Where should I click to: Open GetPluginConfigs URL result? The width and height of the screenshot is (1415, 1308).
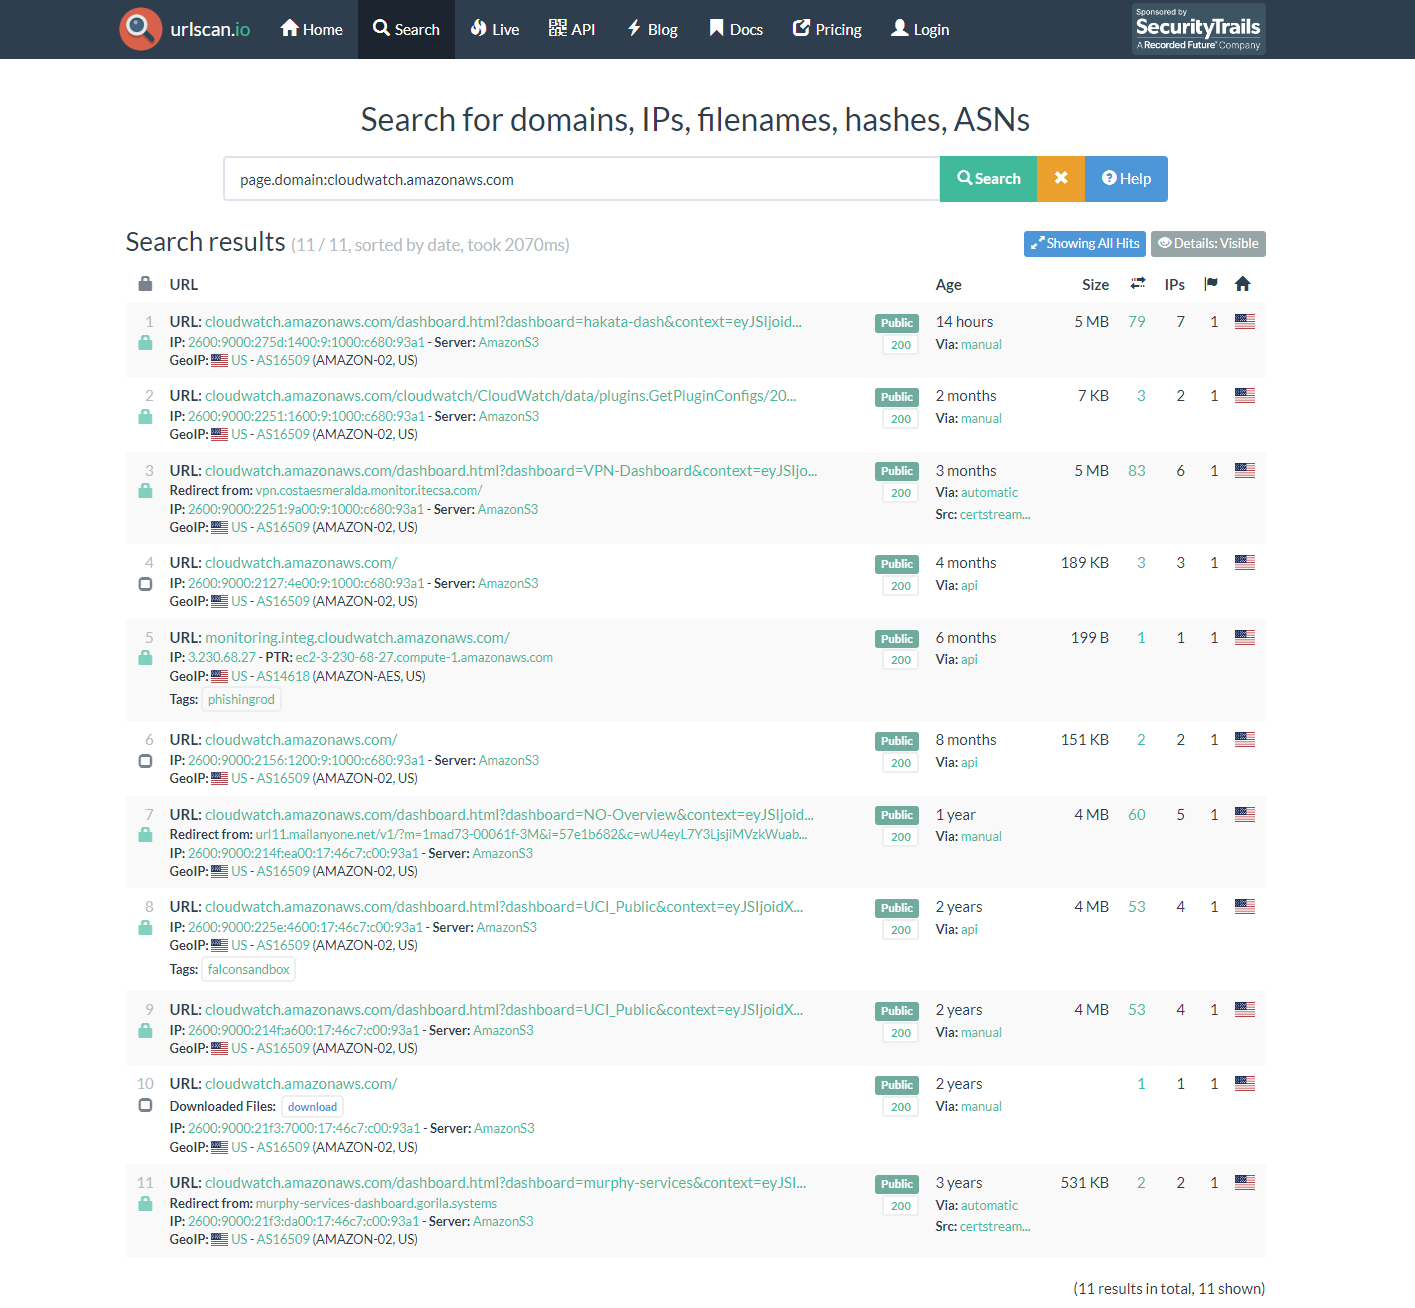tap(501, 396)
